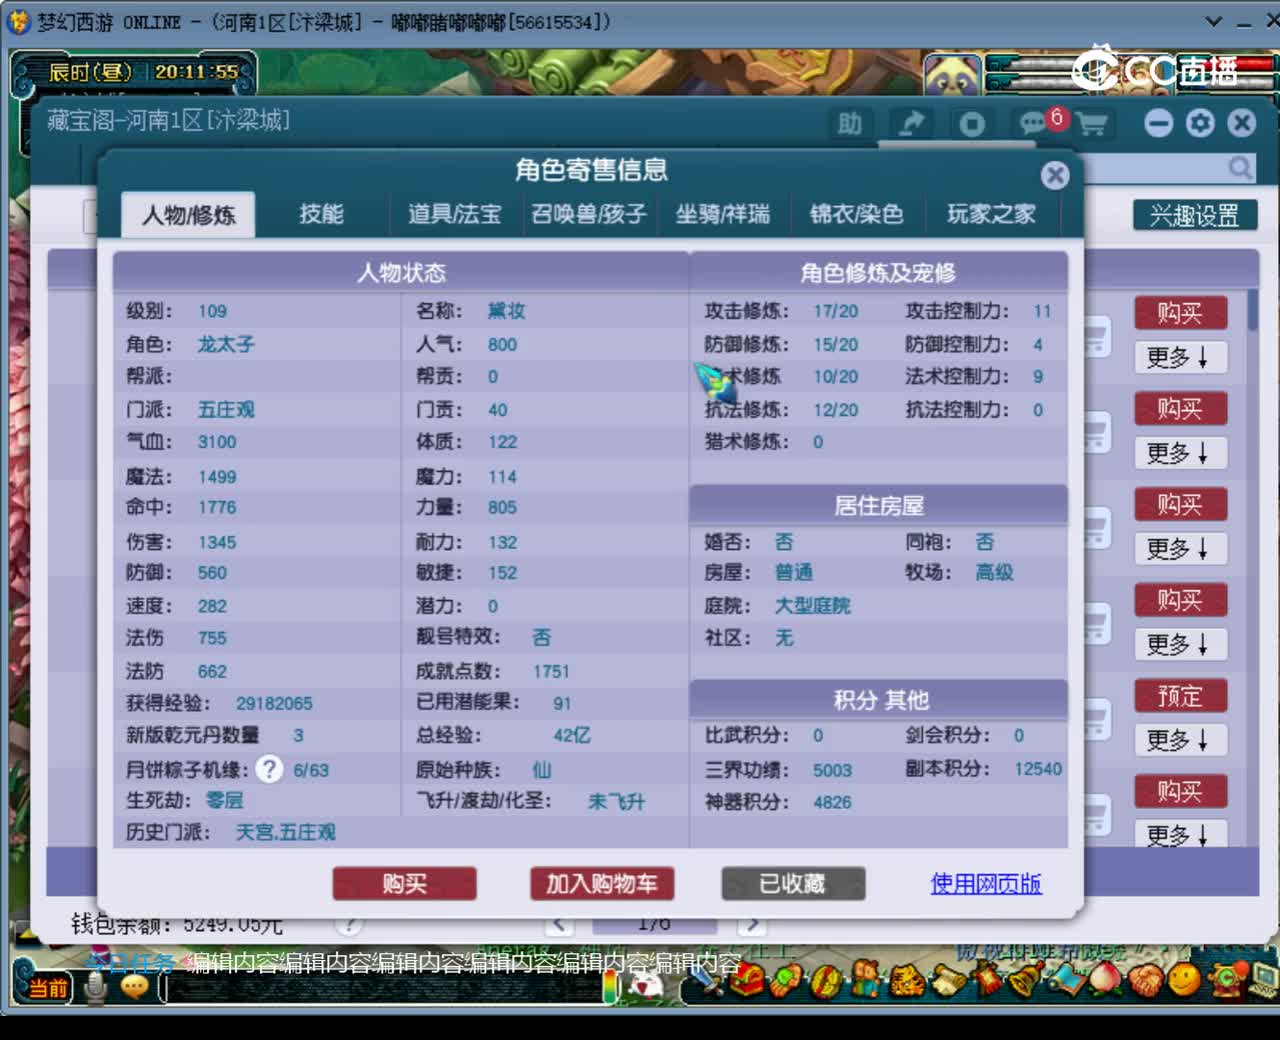Image resolution: width=1280 pixels, height=1040 pixels.
Task: Click the 兴趣设置 button
Action: [1194, 215]
